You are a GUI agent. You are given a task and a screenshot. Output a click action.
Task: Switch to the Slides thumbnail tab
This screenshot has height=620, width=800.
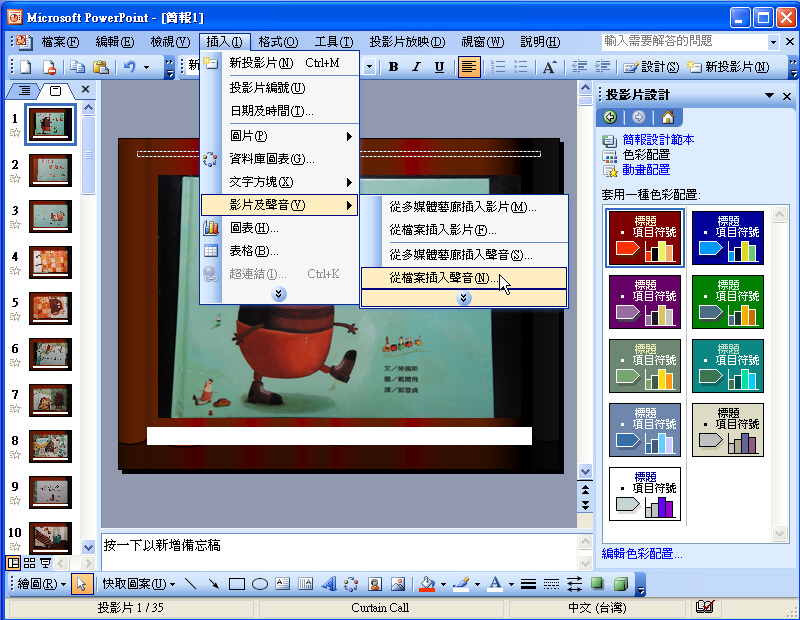click(x=56, y=91)
